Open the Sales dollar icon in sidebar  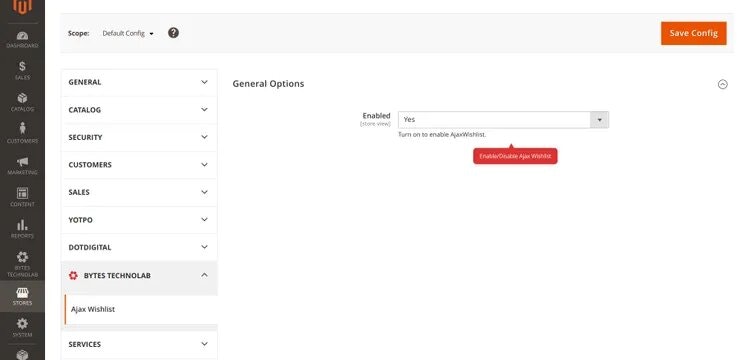[22, 66]
